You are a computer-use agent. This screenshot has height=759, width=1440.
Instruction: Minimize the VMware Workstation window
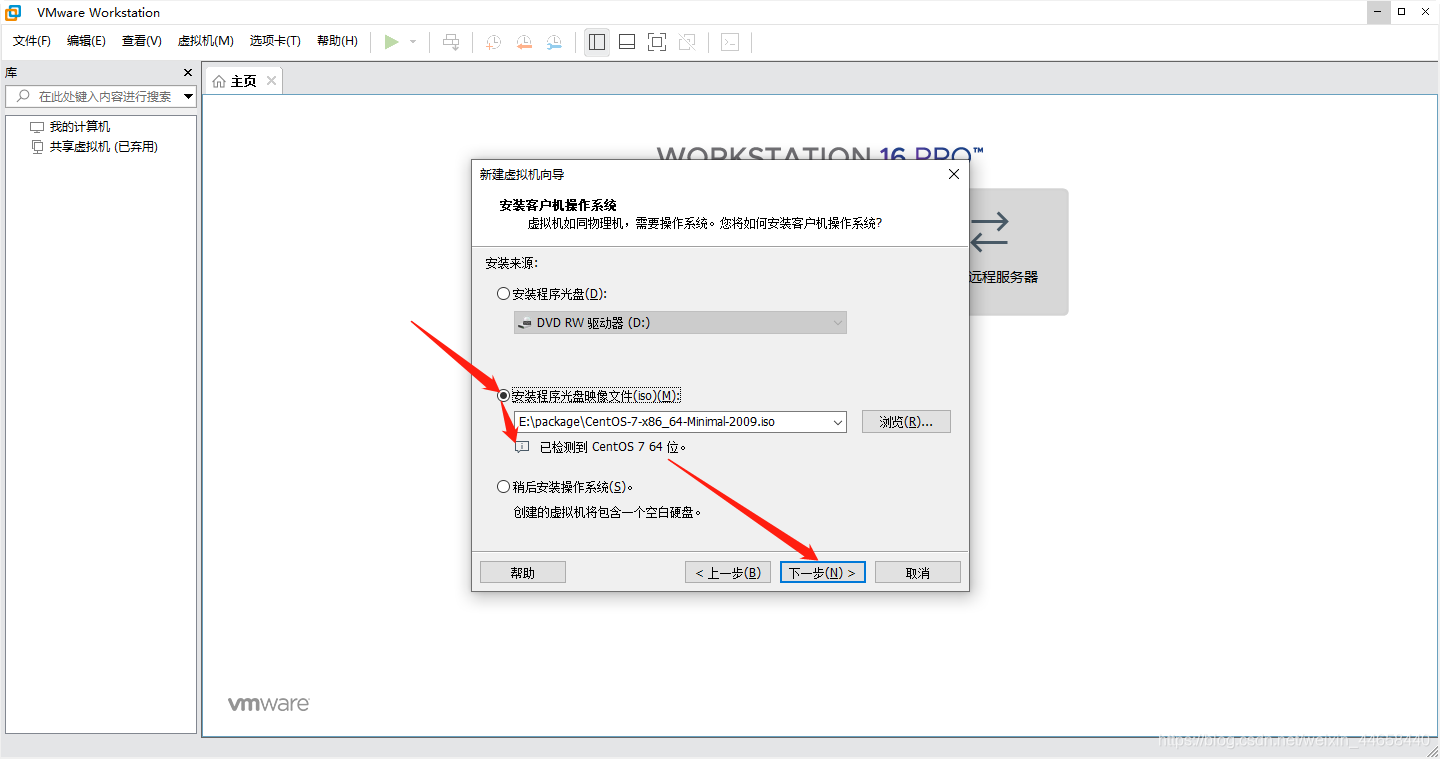(1378, 12)
